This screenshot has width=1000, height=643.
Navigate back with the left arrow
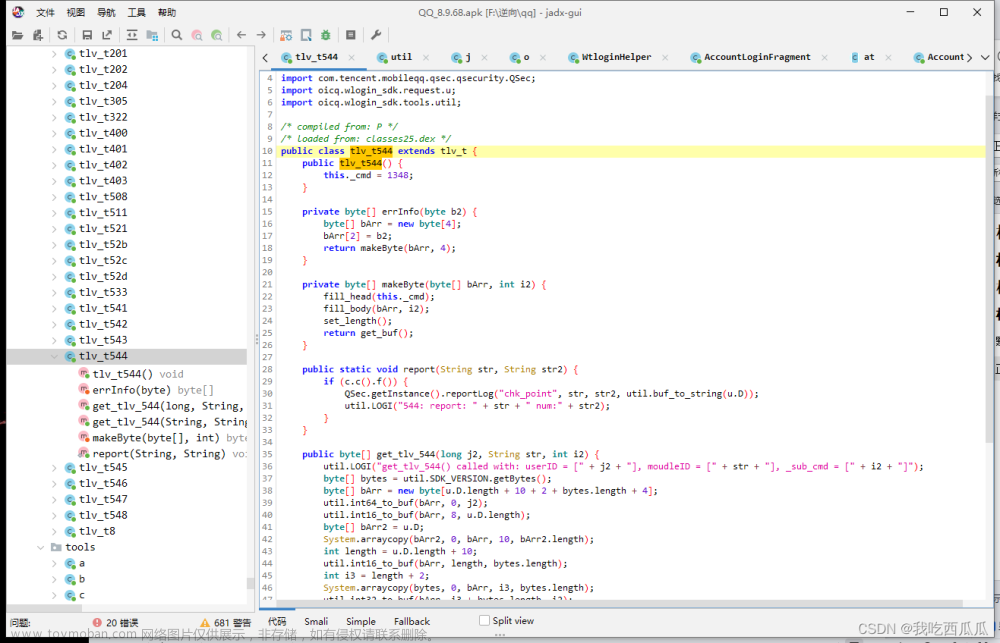click(241, 35)
